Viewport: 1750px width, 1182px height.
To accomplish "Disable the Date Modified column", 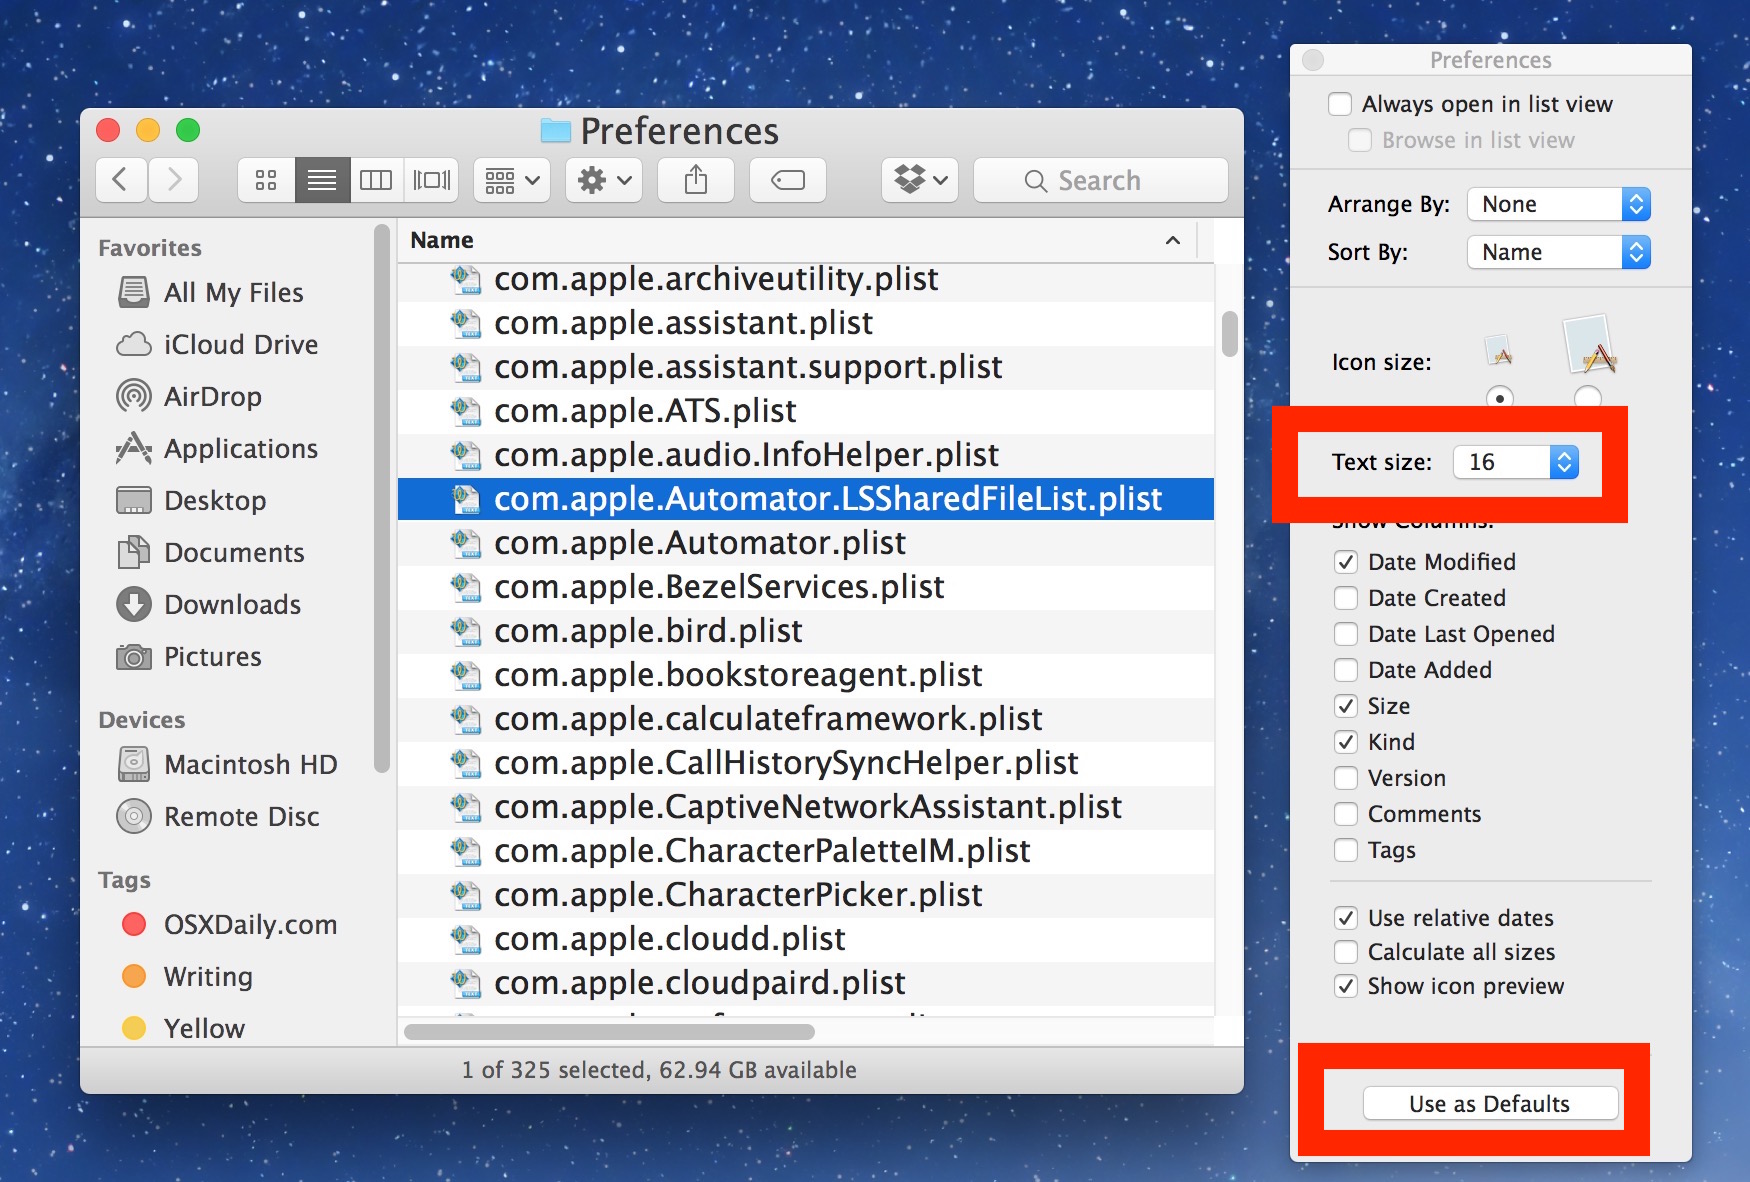I will pos(1346,561).
